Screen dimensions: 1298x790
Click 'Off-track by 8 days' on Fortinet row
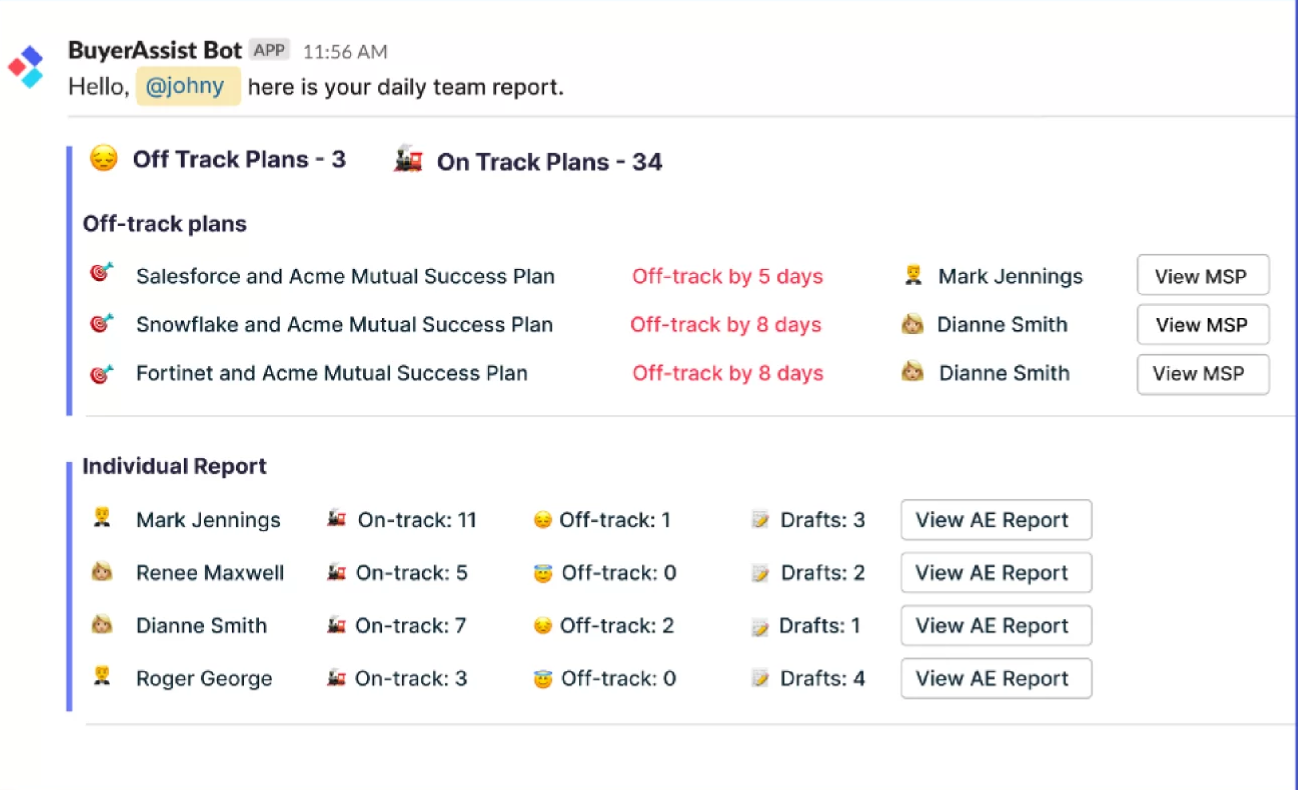point(728,373)
